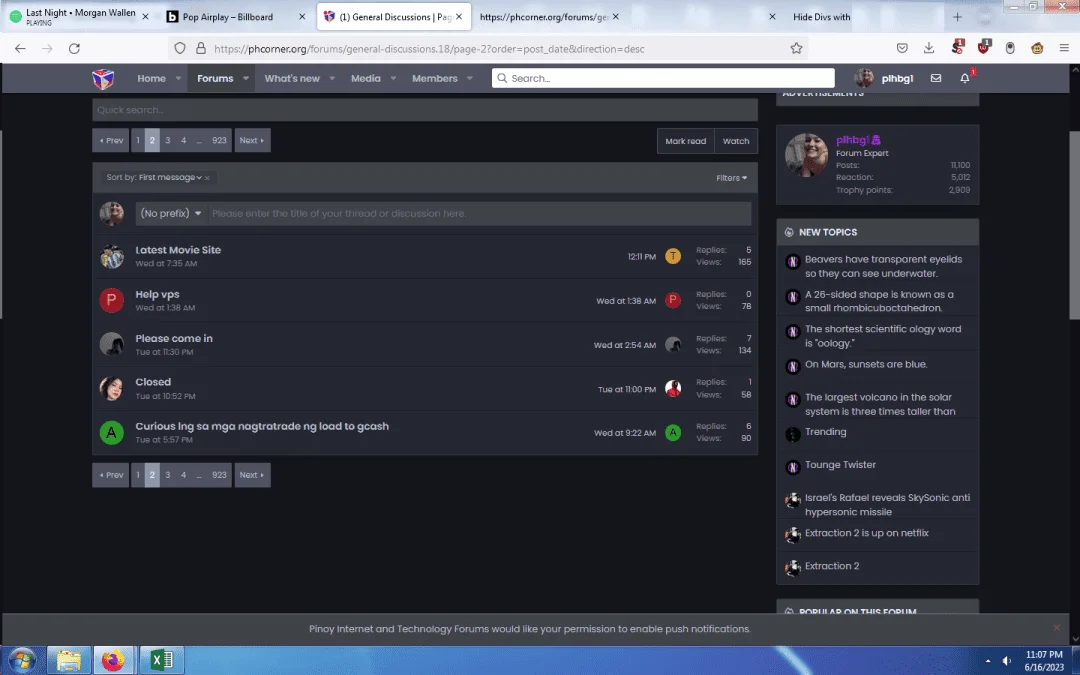The width and height of the screenshot is (1080, 675).
Task: Open the Tounge Twister topic
Action: [x=840, y=464]
